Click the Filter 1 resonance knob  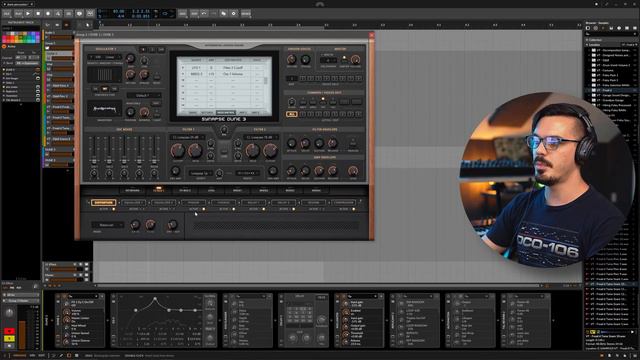pos(195,151)
